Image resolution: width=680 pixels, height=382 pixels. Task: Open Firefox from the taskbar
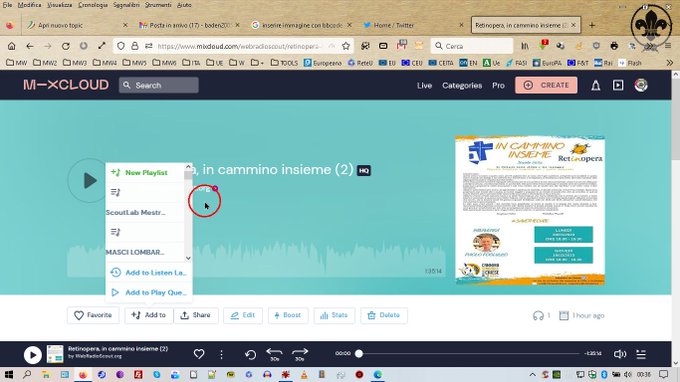tap(83, 374)
